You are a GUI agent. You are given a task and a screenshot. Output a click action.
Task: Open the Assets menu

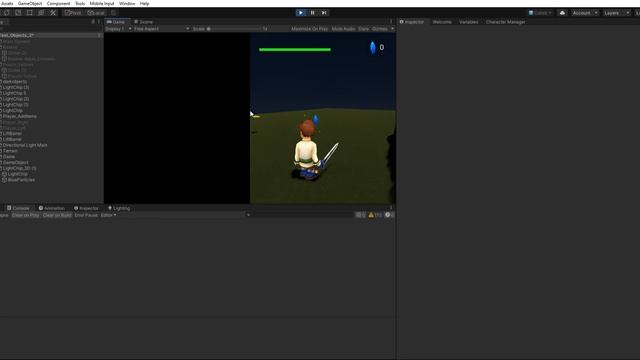[x=7, y=3]
